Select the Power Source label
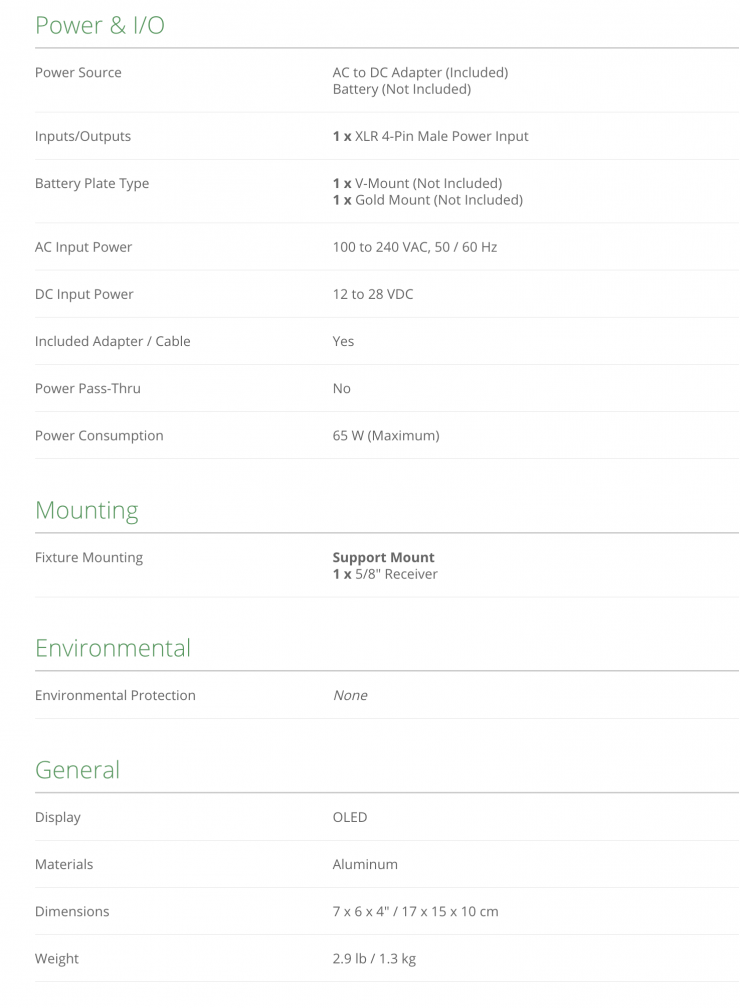Screen dimensions: 740x1008 (x=78, y=73)
